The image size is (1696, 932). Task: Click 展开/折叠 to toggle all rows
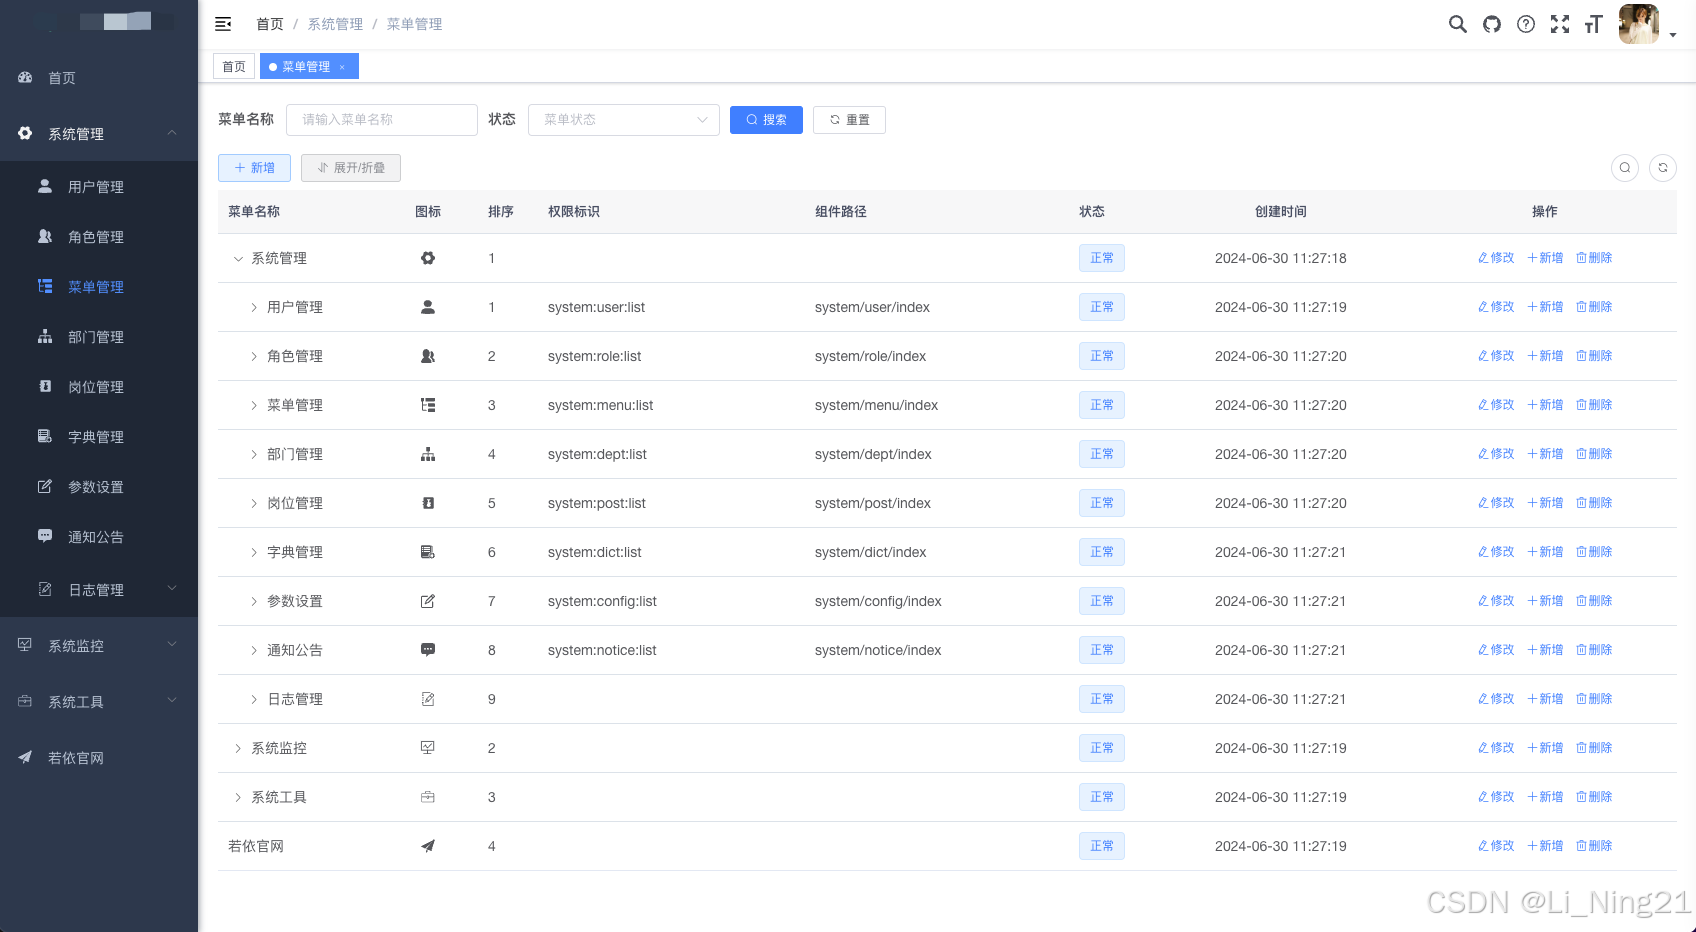pyautogui.click(x=350, y=167)
